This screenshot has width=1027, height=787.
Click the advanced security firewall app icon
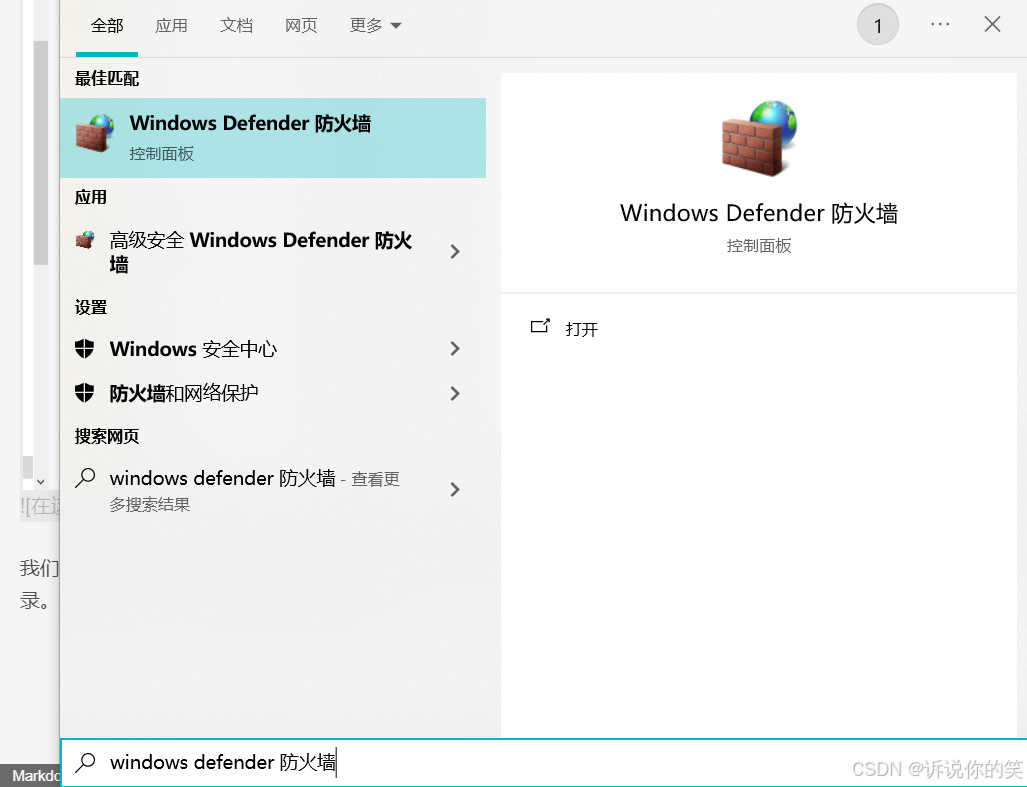(x=85, y=240)
